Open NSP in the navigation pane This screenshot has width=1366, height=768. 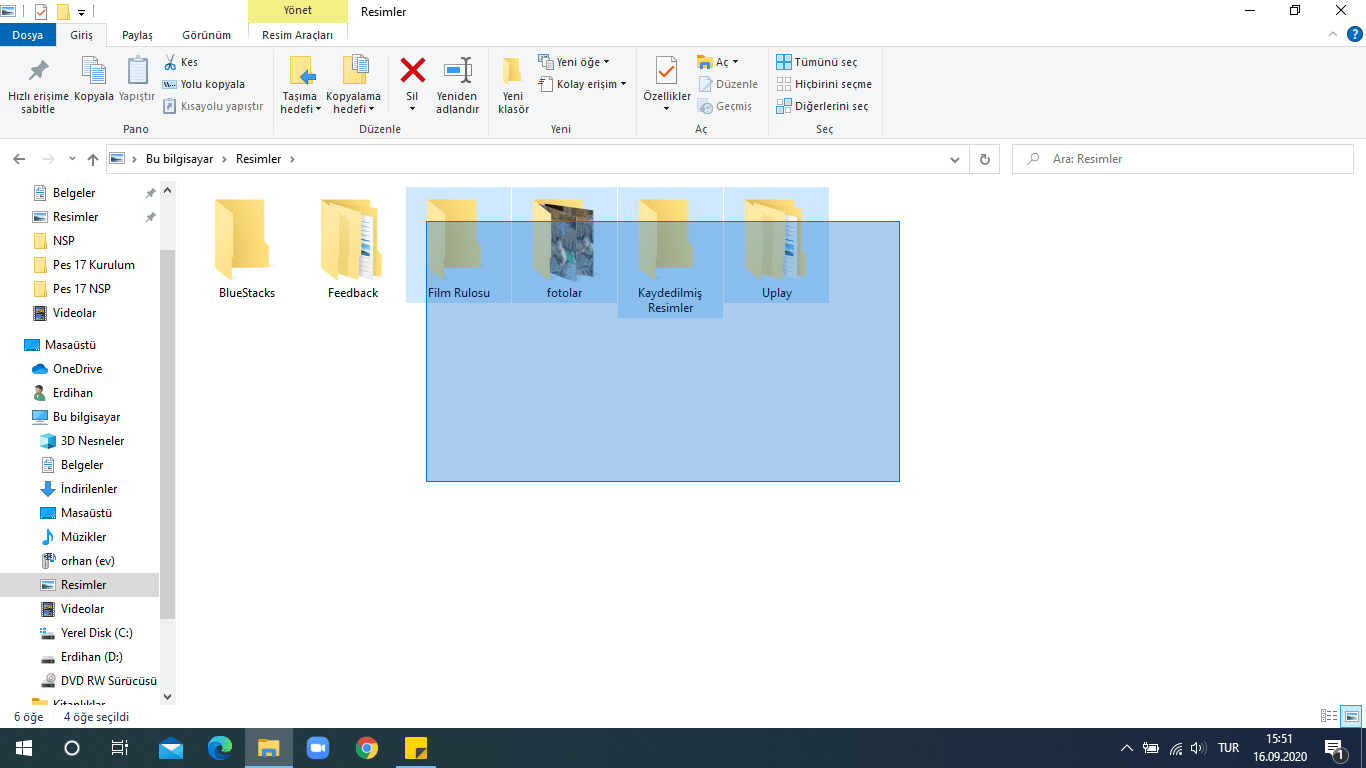pos(64,241)
